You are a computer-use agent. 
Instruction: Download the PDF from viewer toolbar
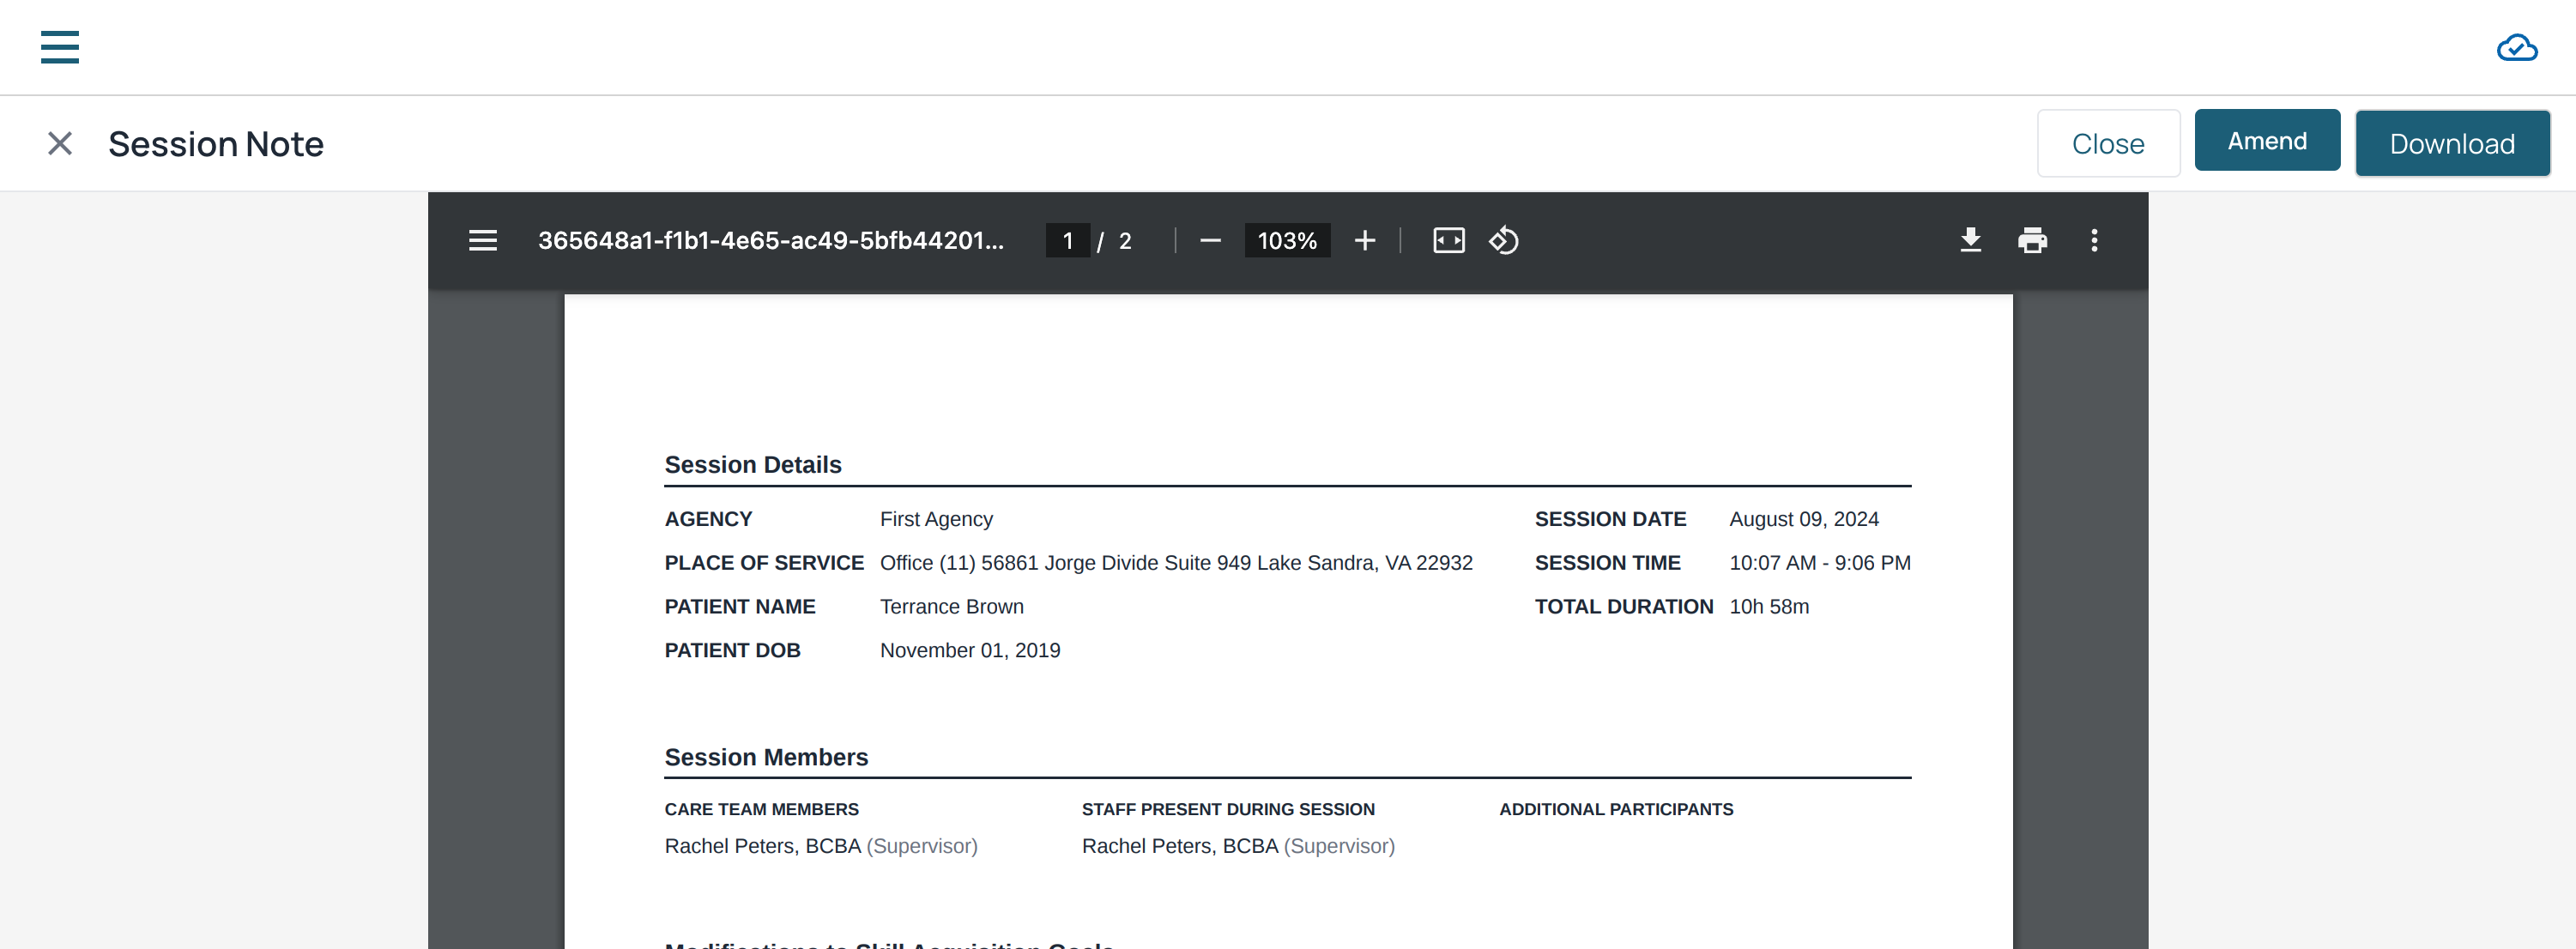[x=1970, y=240]
